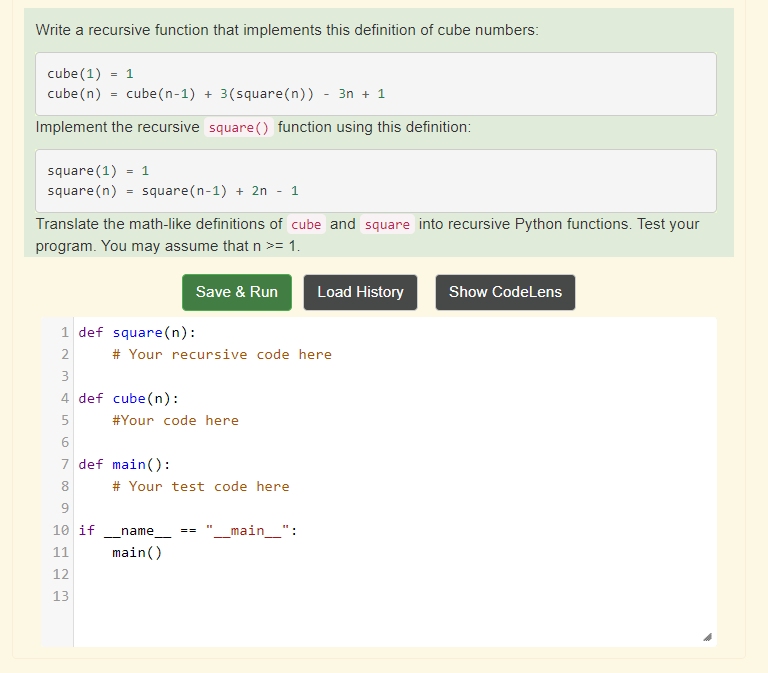768x673 pixels.
Task: Open Load History
Action: (x=360, y=292)
